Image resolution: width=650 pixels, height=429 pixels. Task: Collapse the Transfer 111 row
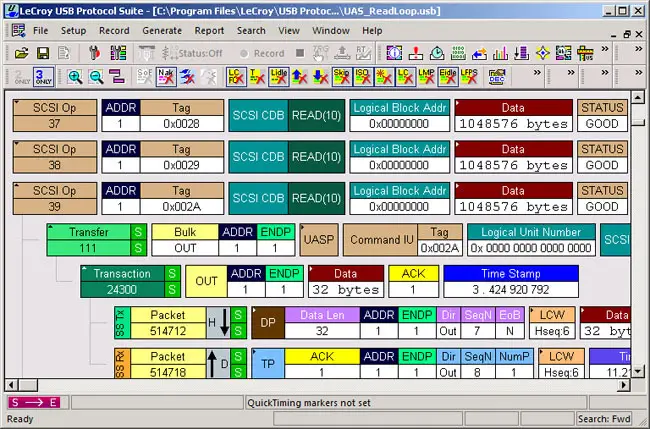[x=52, y=227]
